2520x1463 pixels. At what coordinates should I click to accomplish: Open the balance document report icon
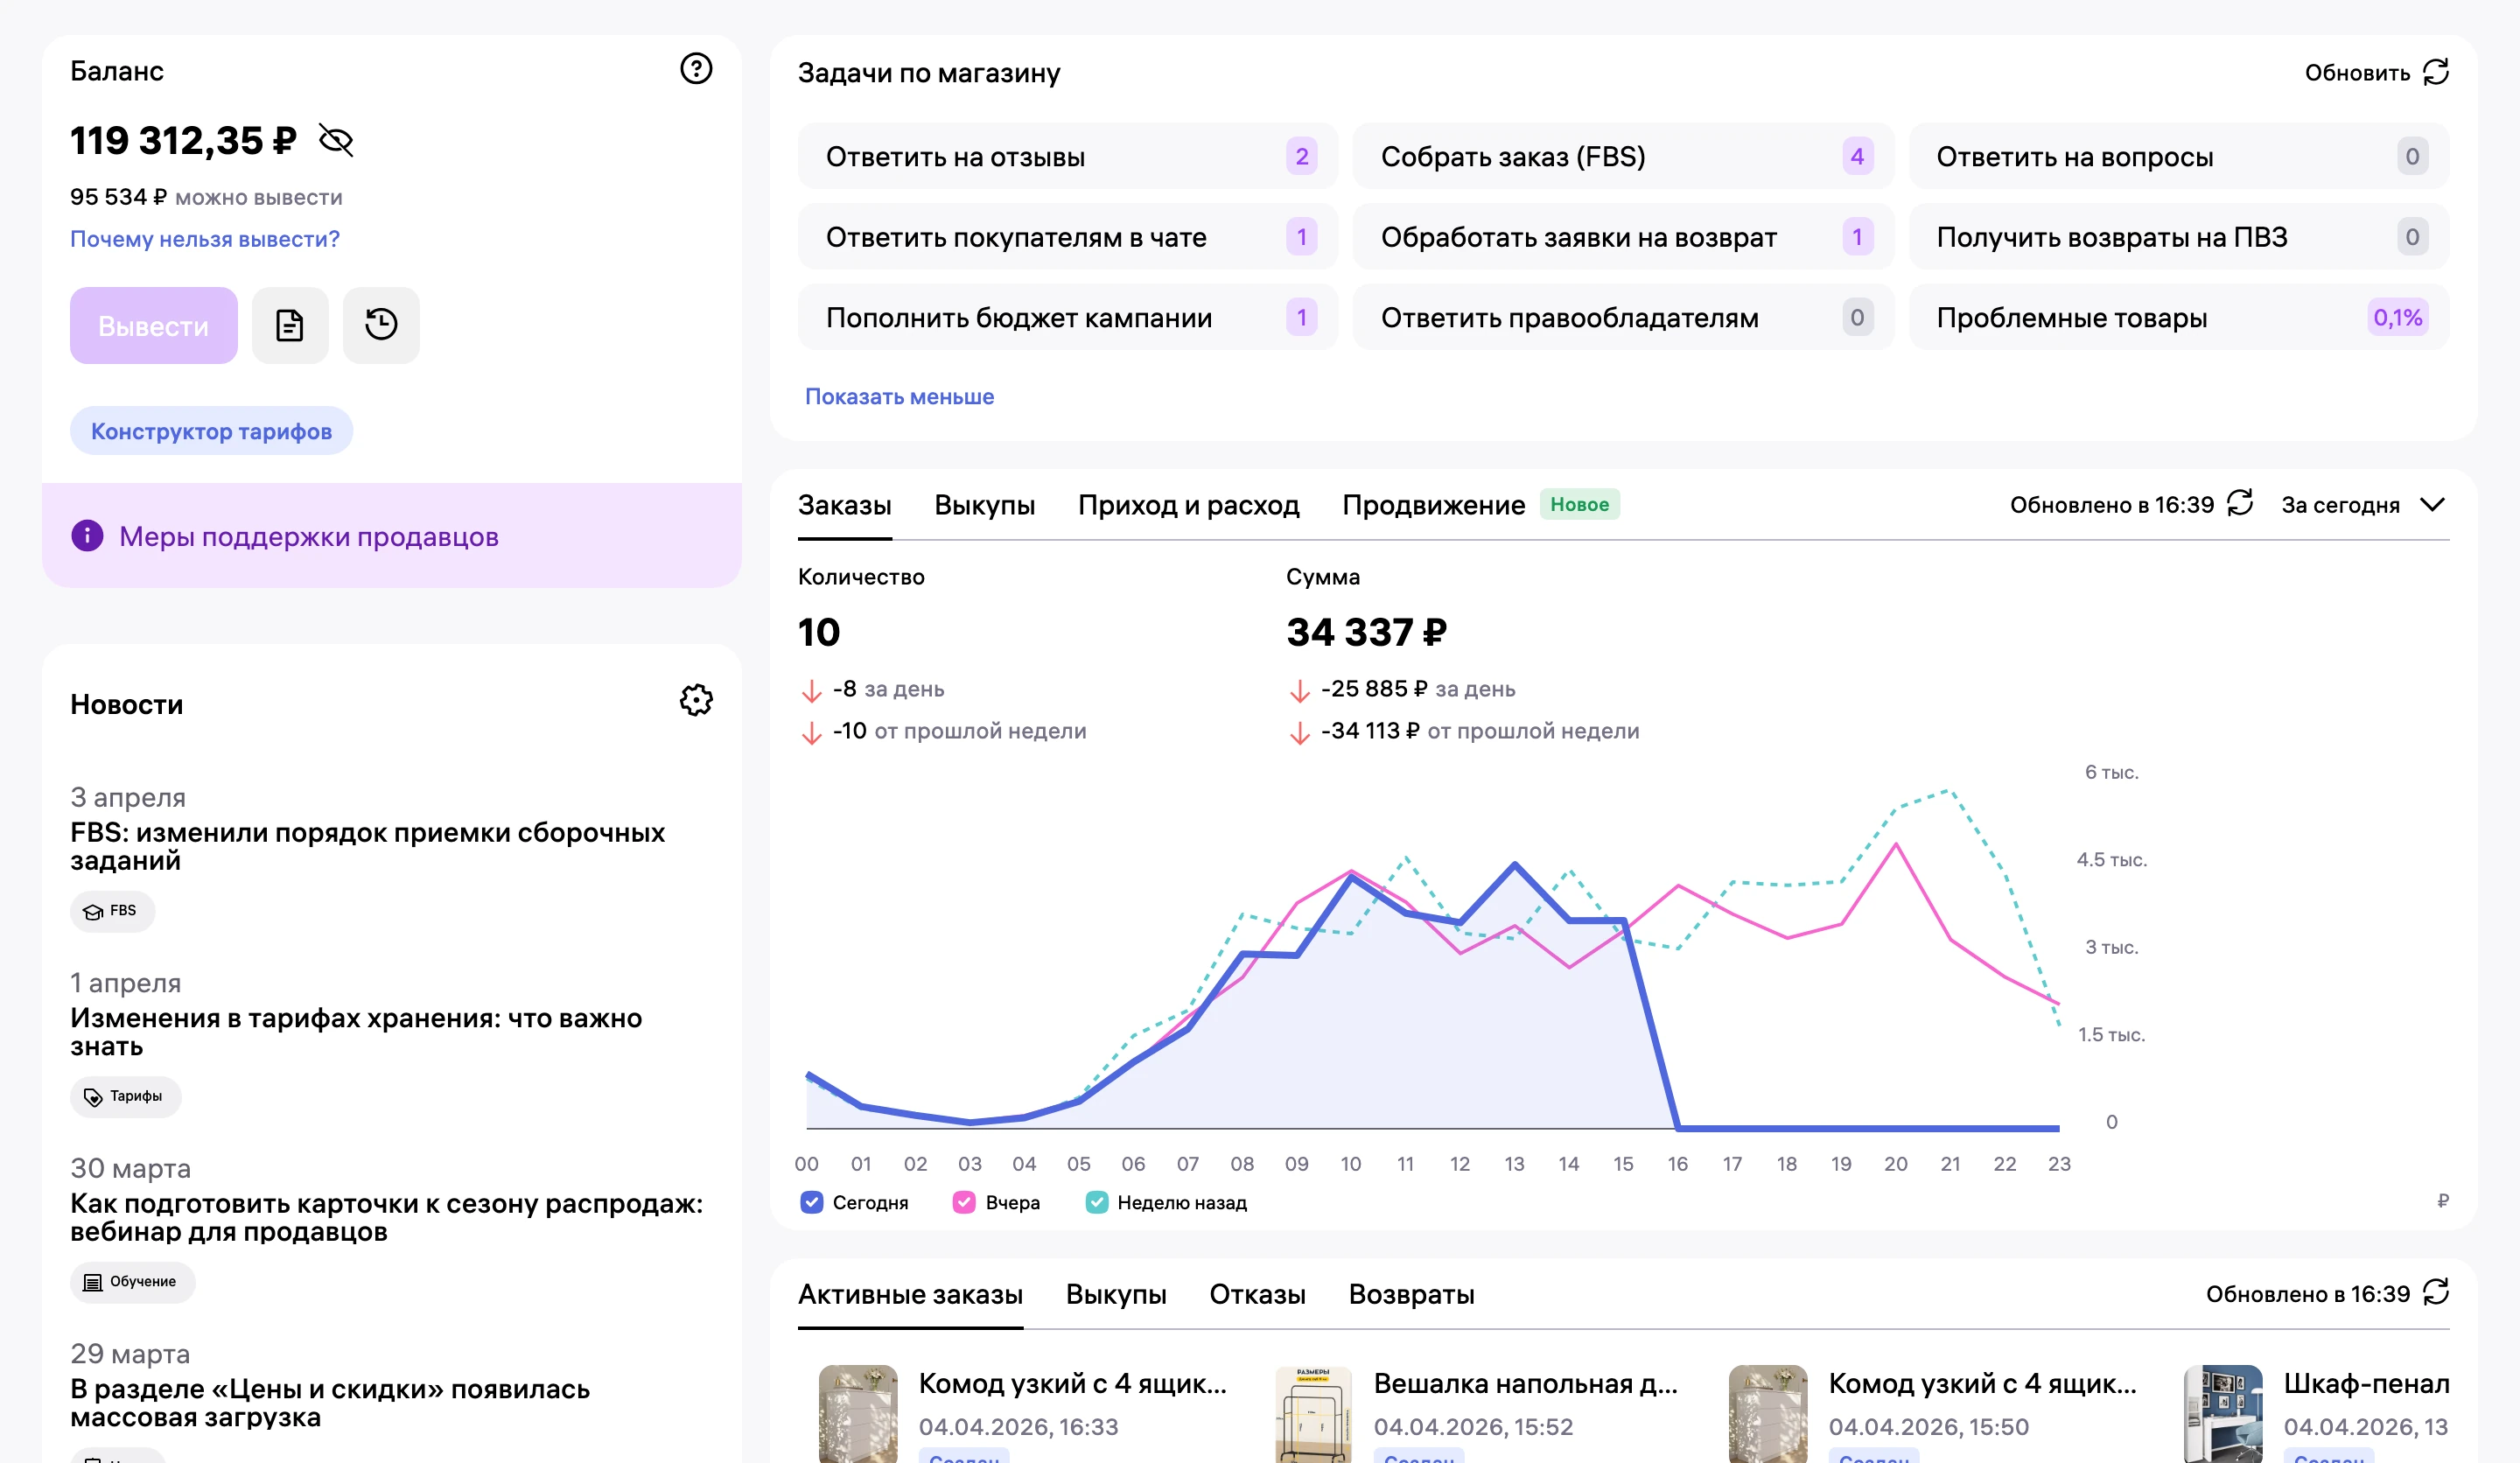coord(290,325)
